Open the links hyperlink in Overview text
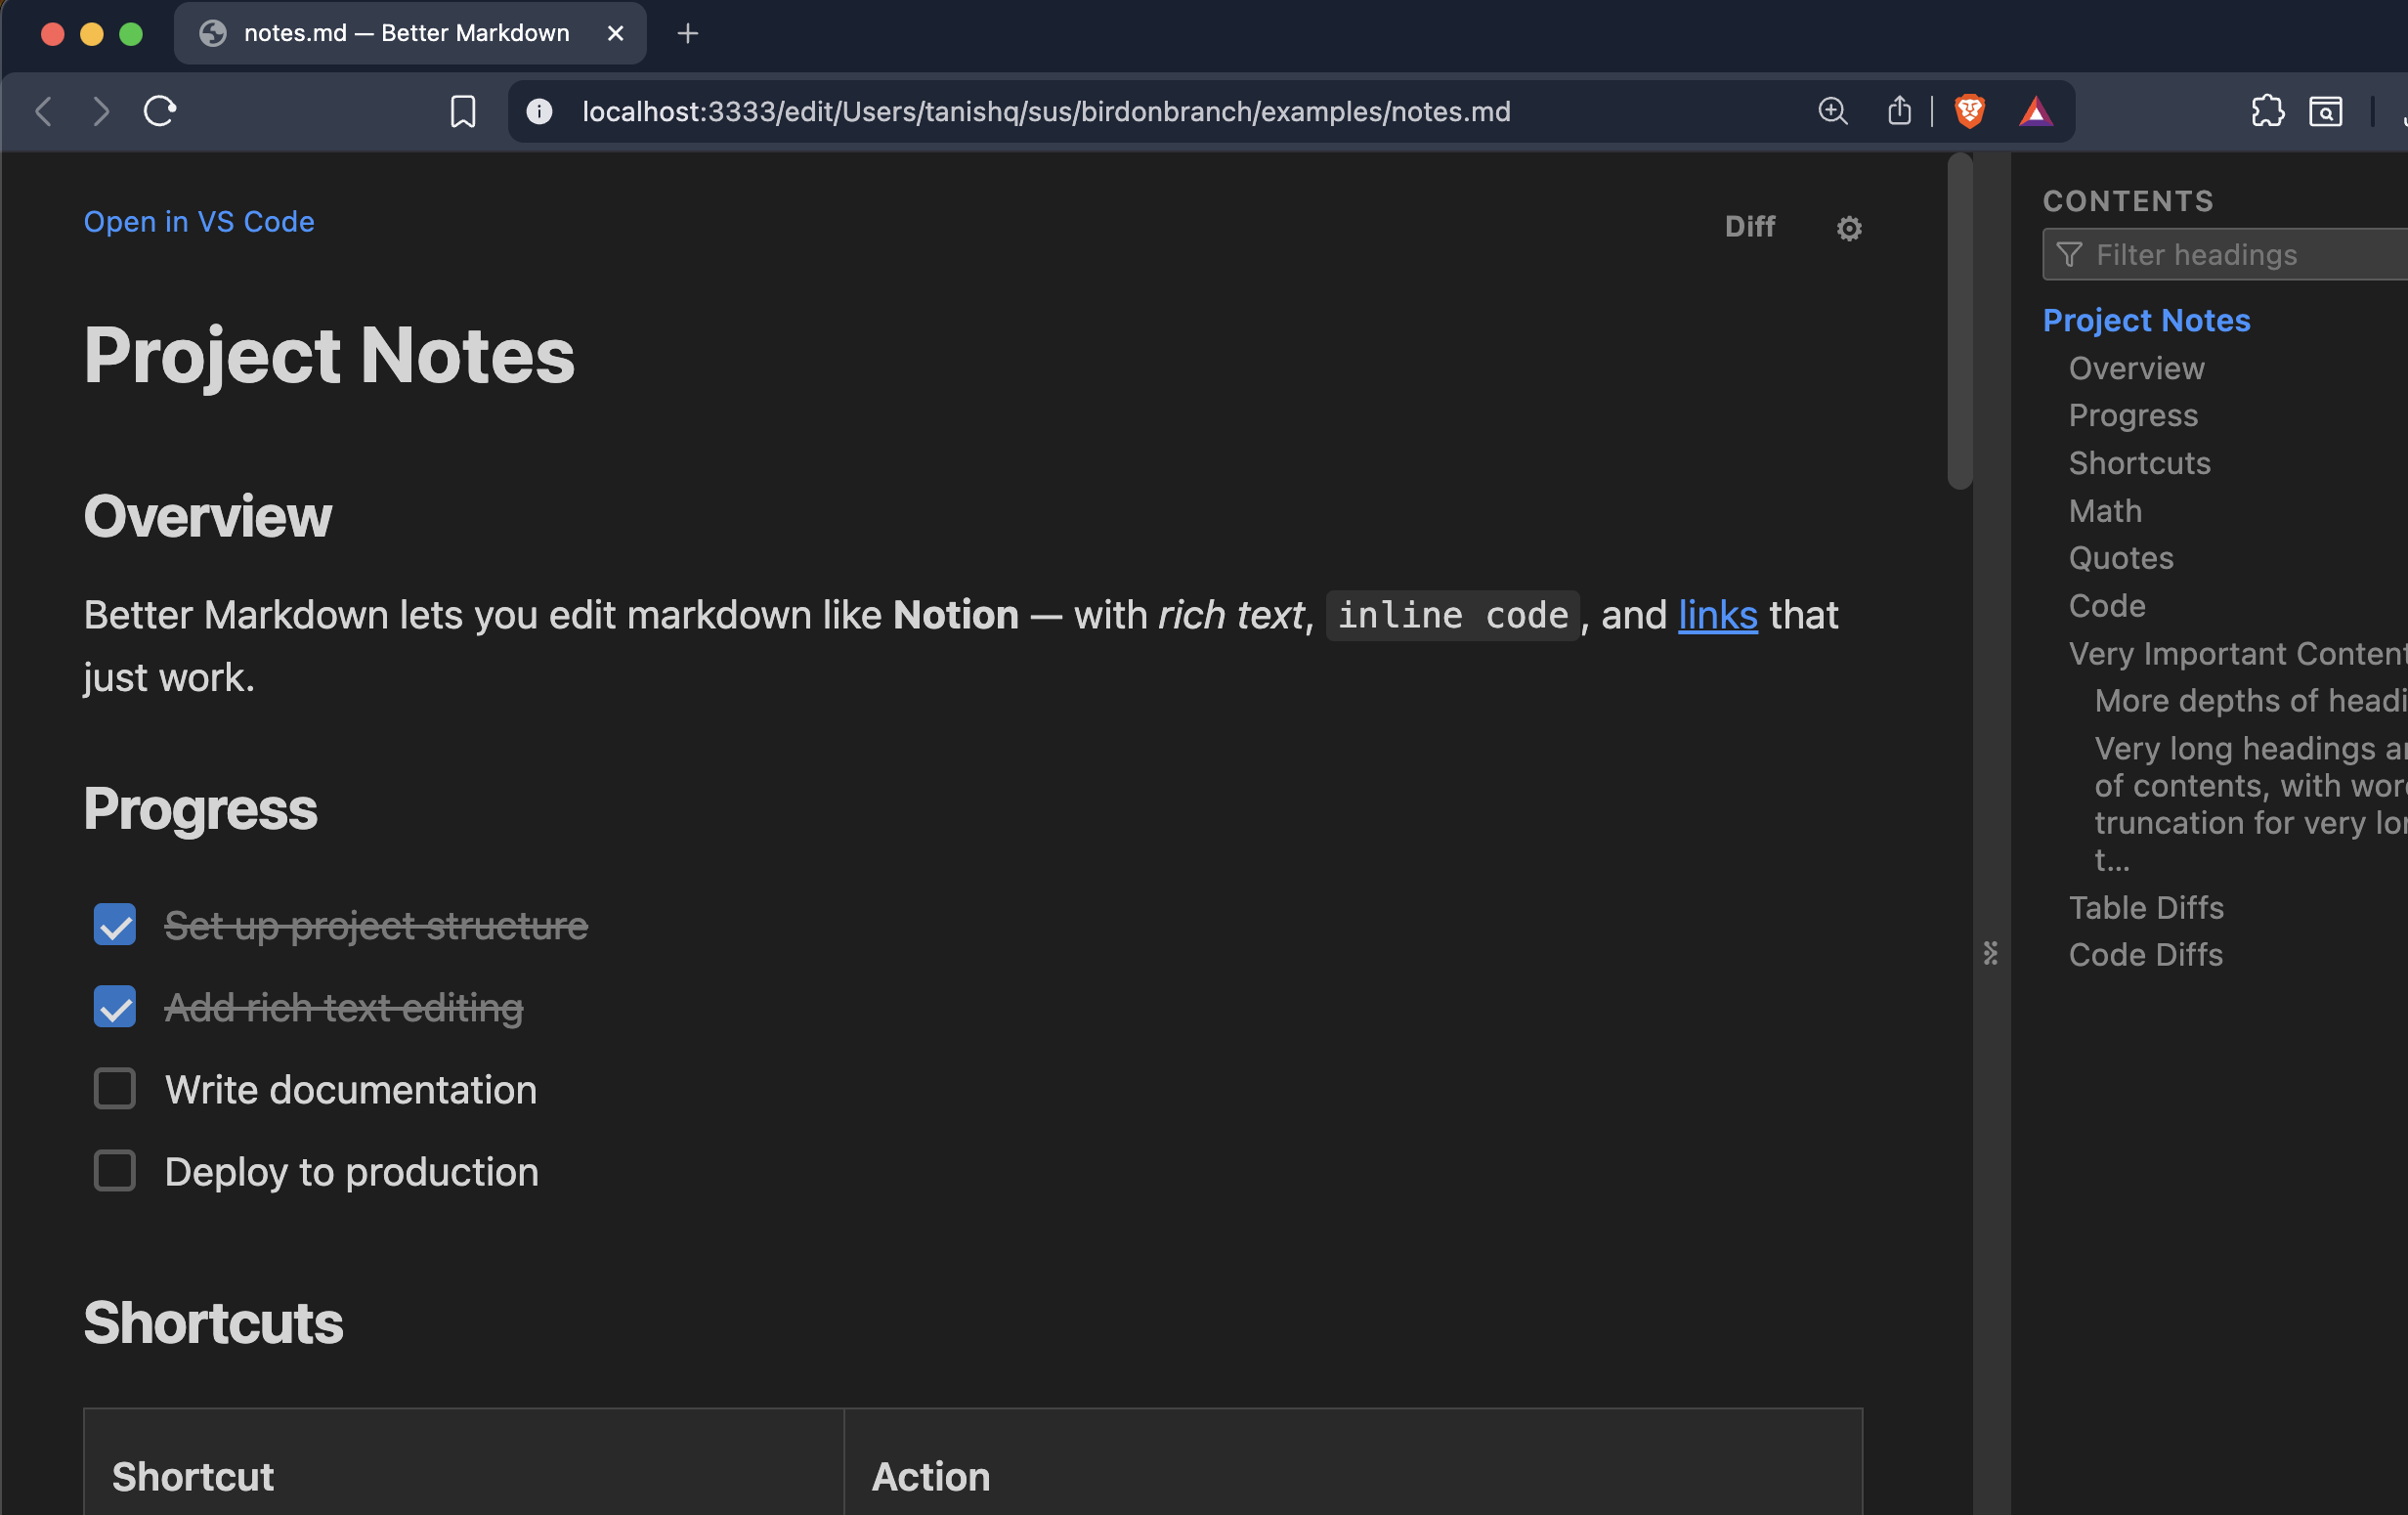Image resolution: width=2408 pixels, height=1515 pixels. [x=1716, y=615]
